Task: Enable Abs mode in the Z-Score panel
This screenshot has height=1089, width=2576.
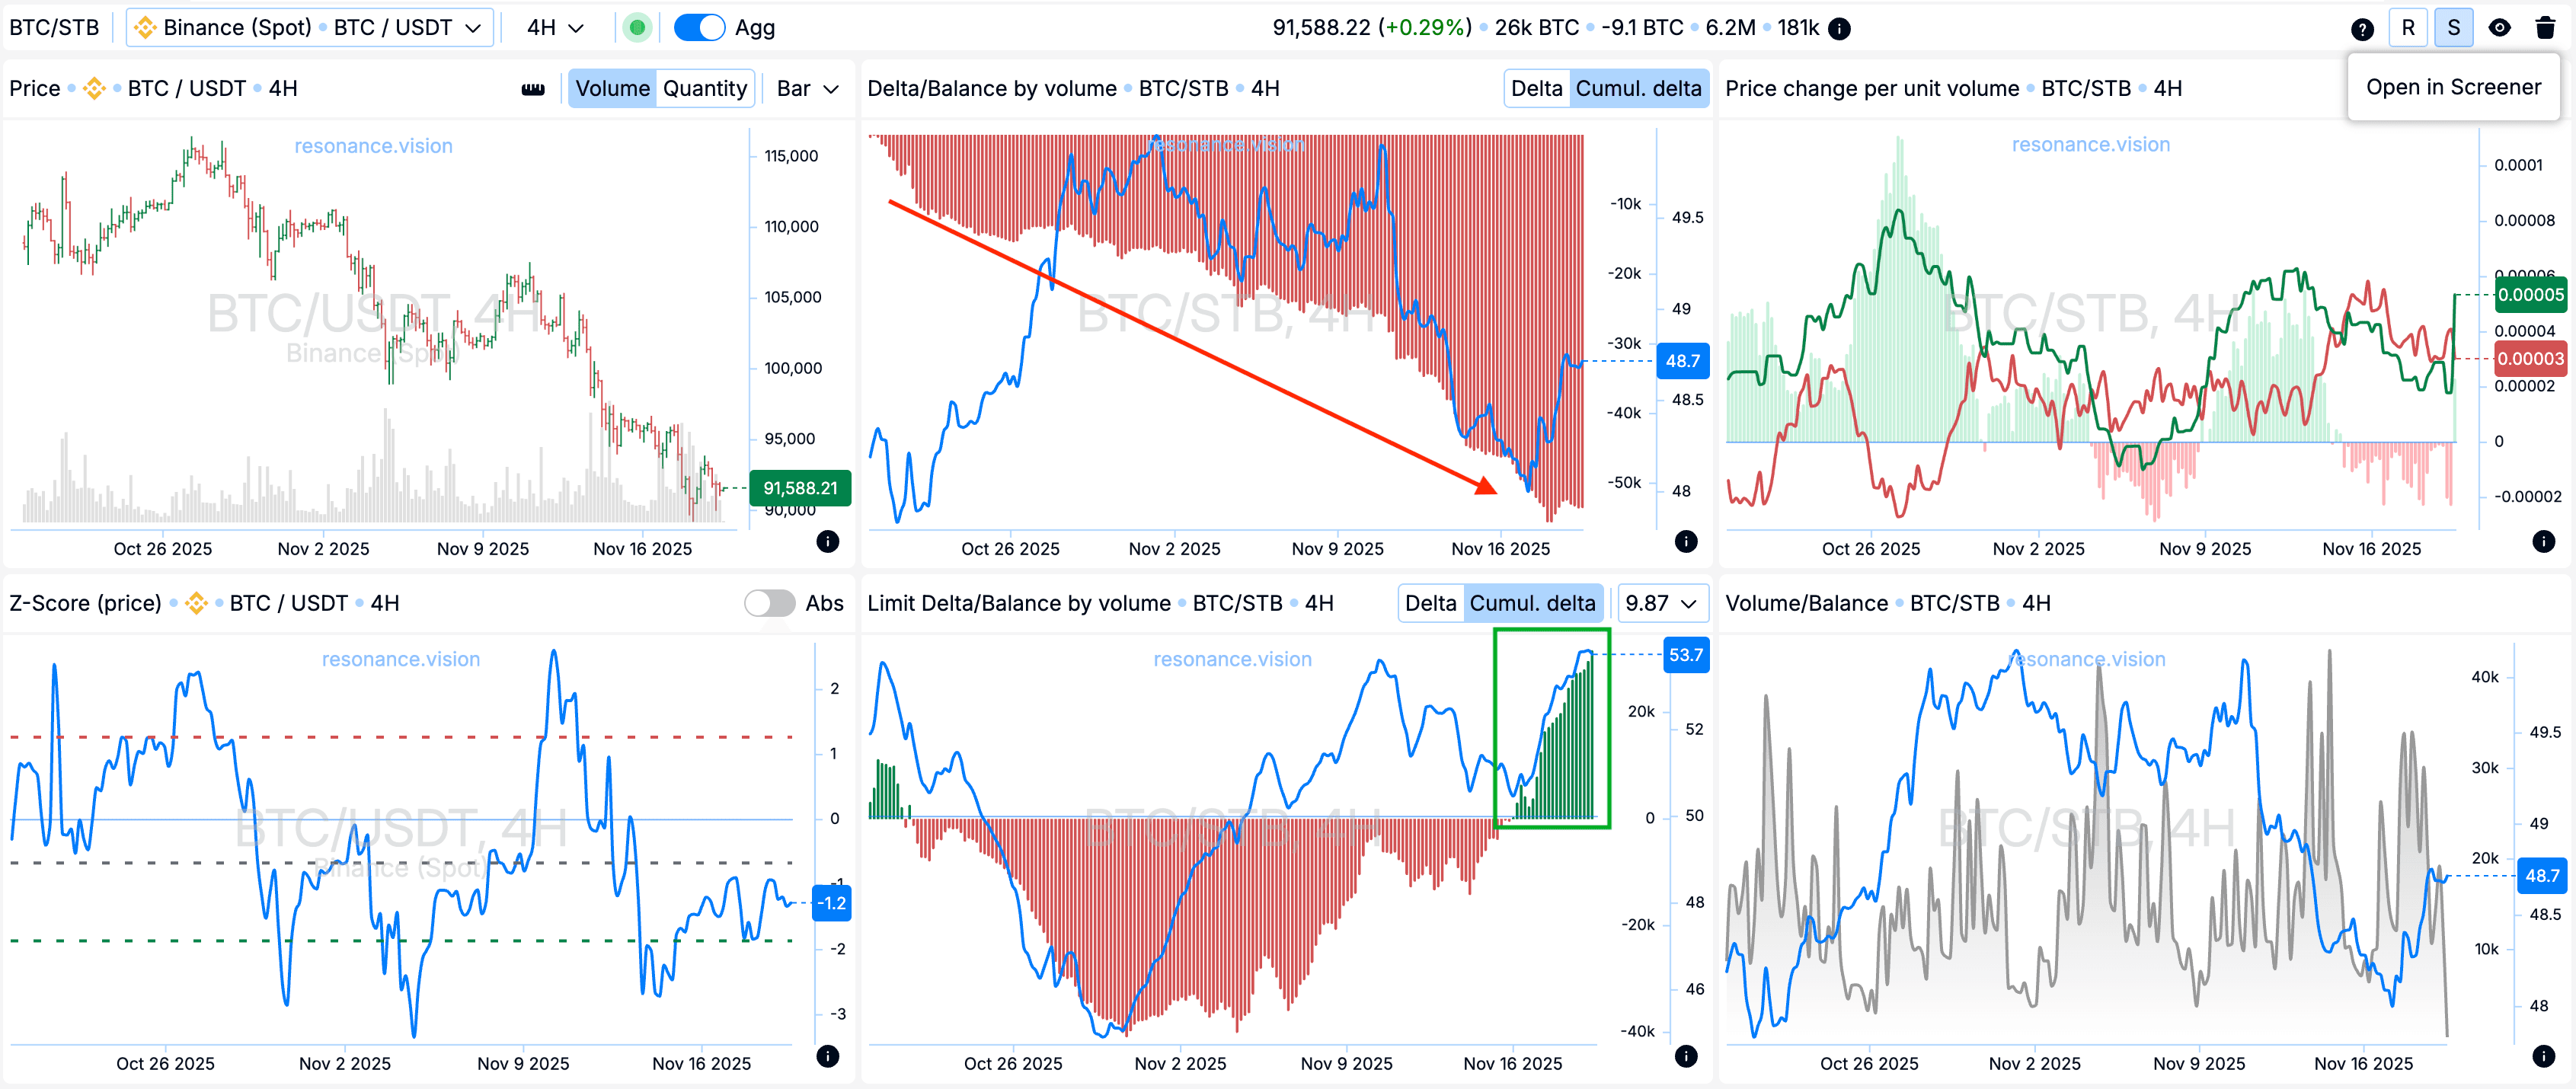Action: 770,603
